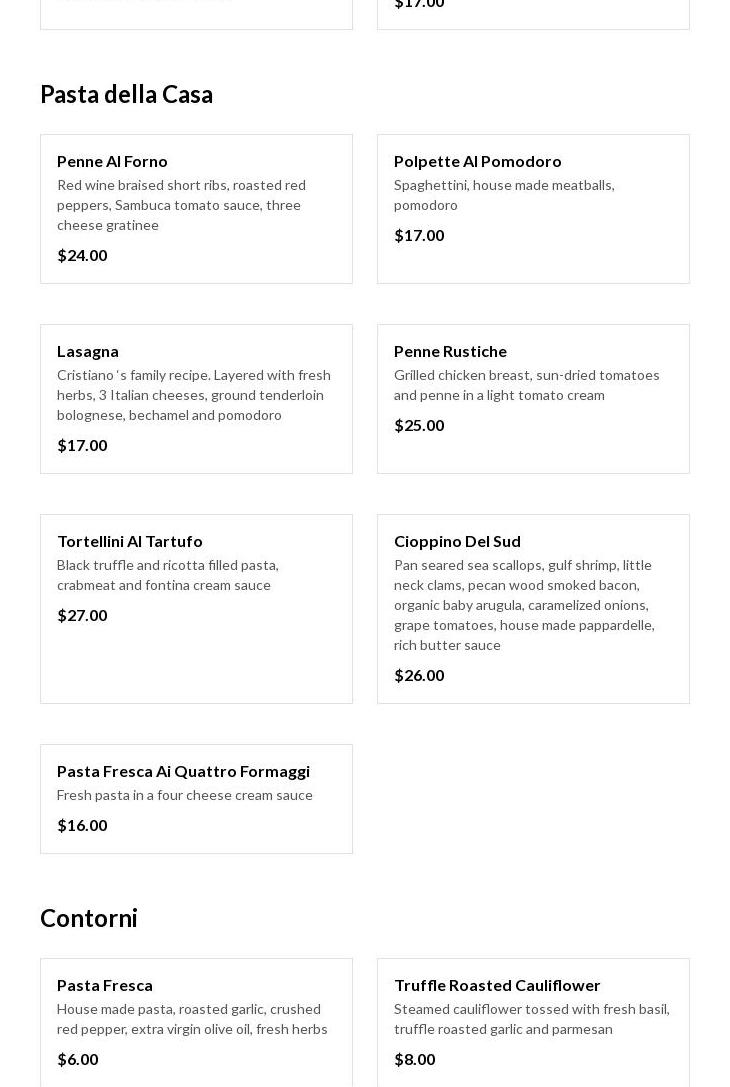730x1087 pixels.
Task: Click the $24.00 price of Penne Al Forno
Action: (82, 255)
